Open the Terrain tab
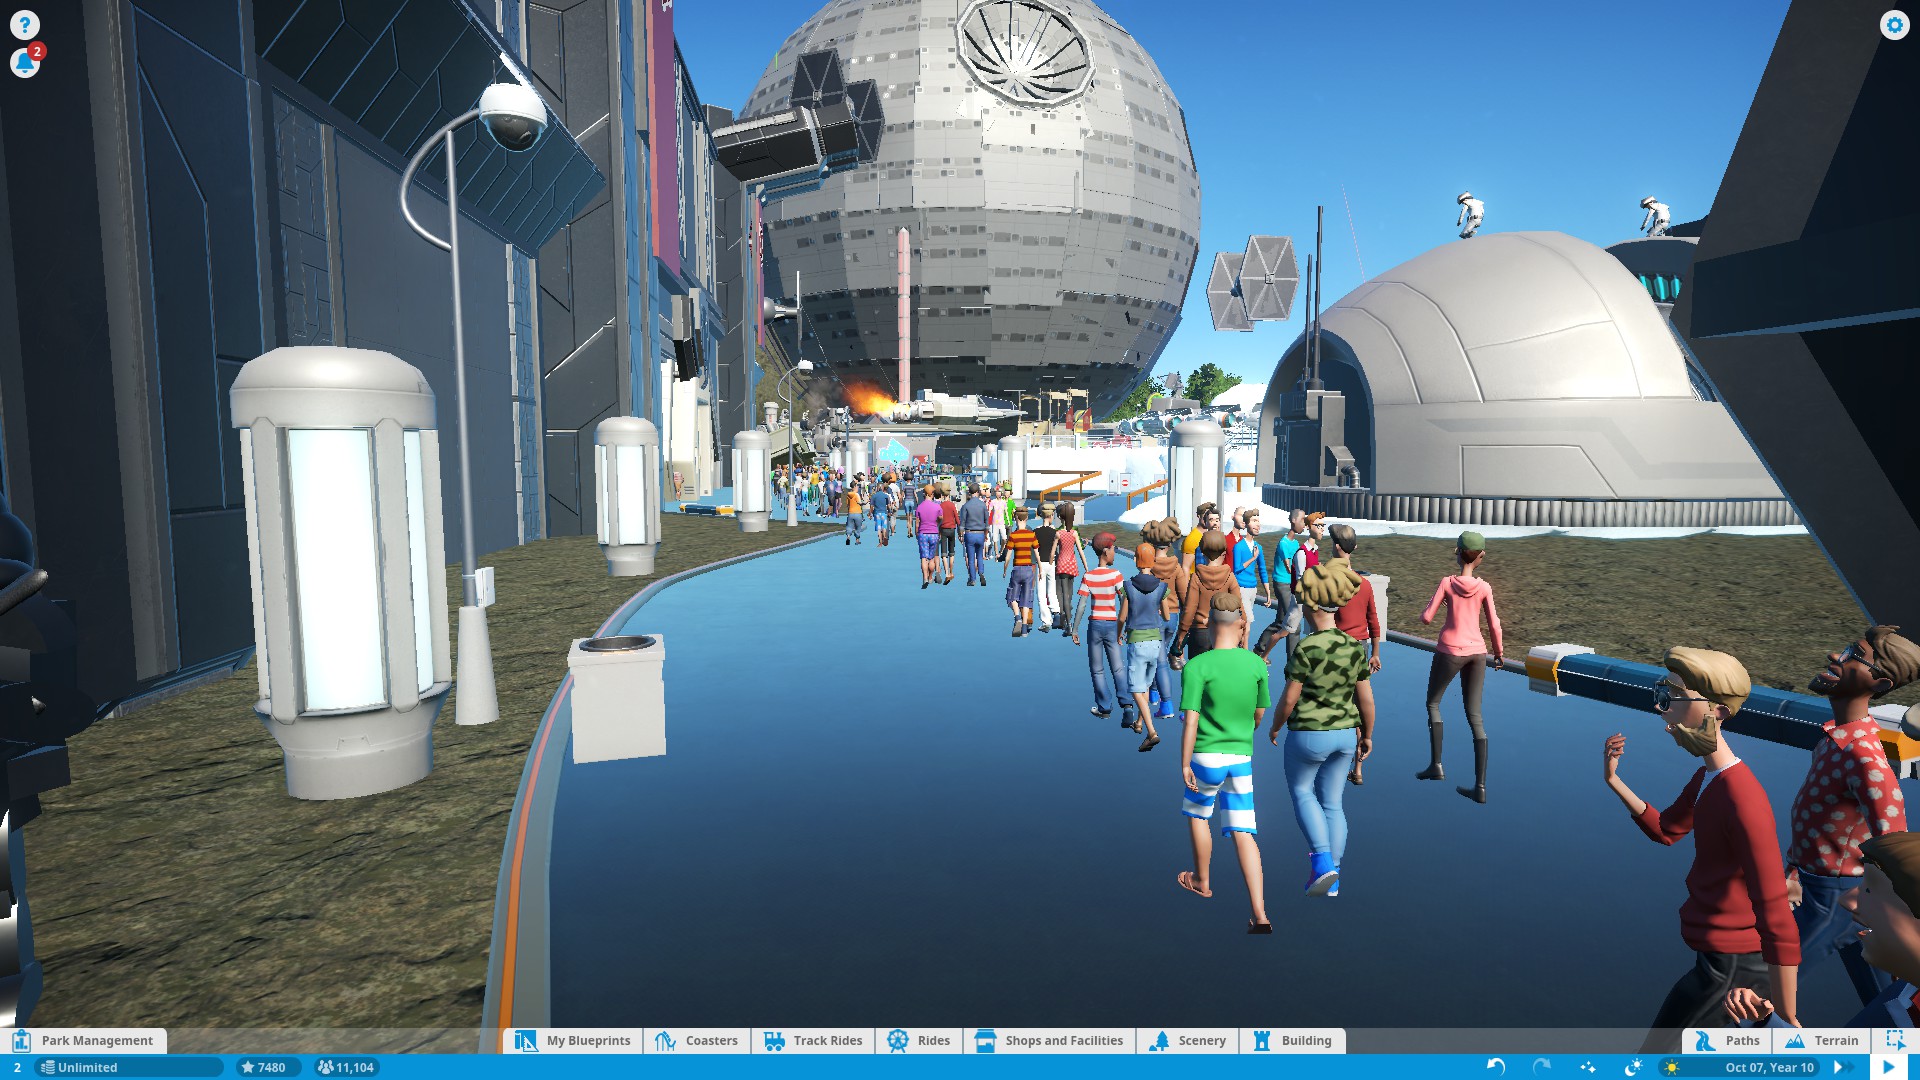 point(1822,1041)
